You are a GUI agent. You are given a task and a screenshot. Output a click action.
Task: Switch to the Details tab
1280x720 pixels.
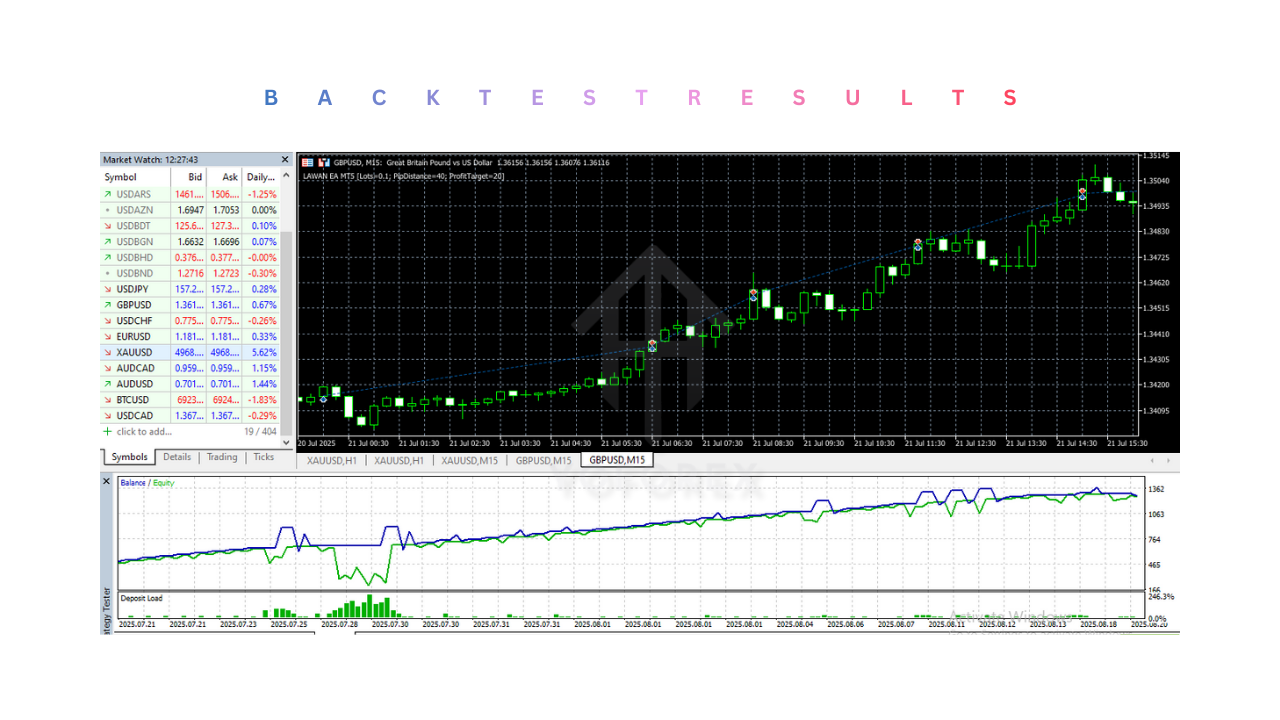pos(177,457)
